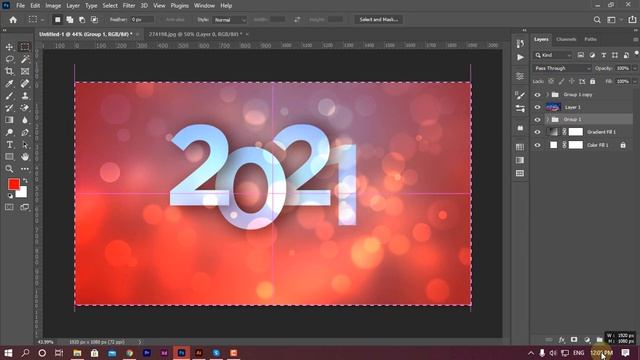Hide the Group 1 copy layer

537,95
